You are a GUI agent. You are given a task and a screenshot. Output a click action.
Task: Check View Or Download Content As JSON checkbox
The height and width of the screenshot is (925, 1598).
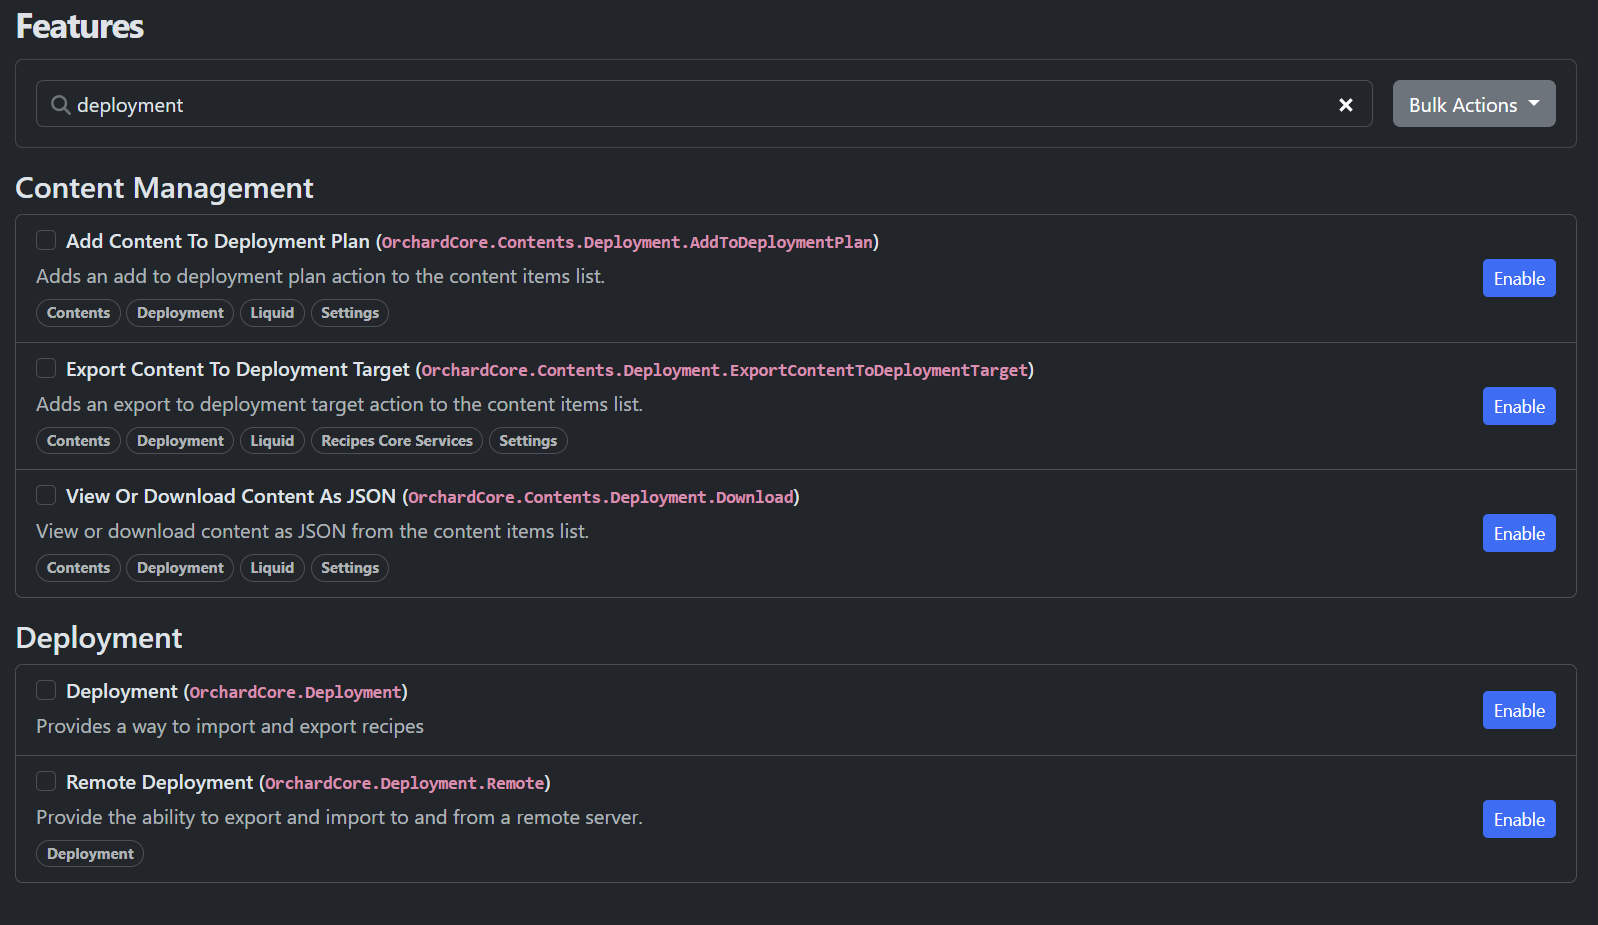46,495
